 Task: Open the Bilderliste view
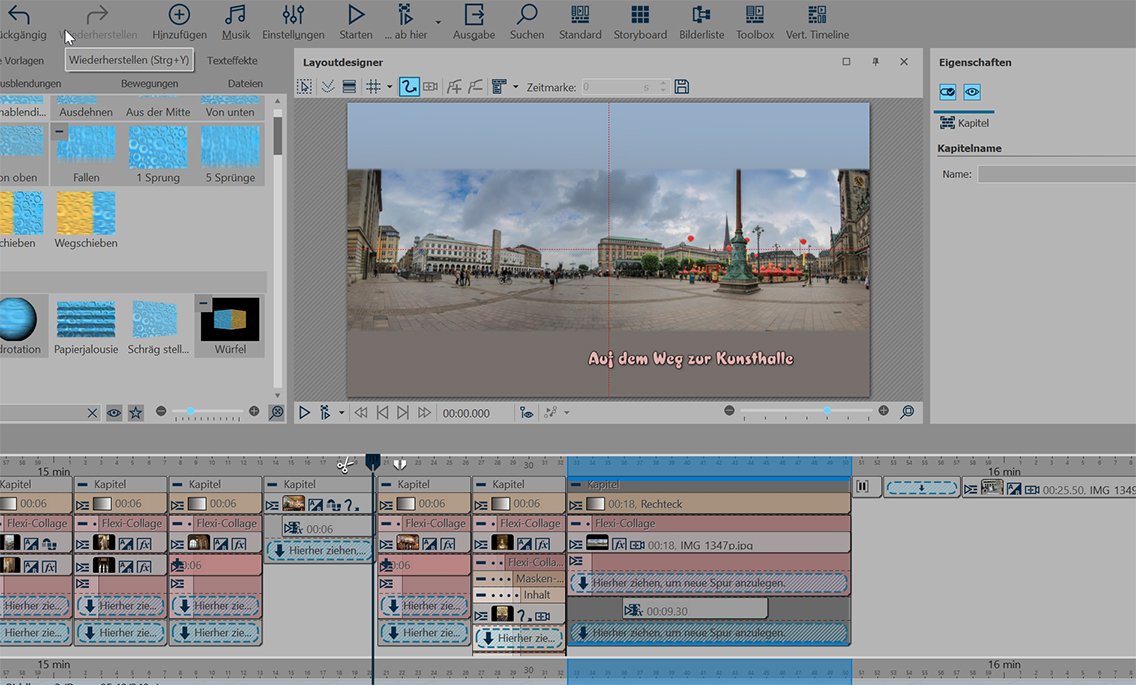pos(701,21)
